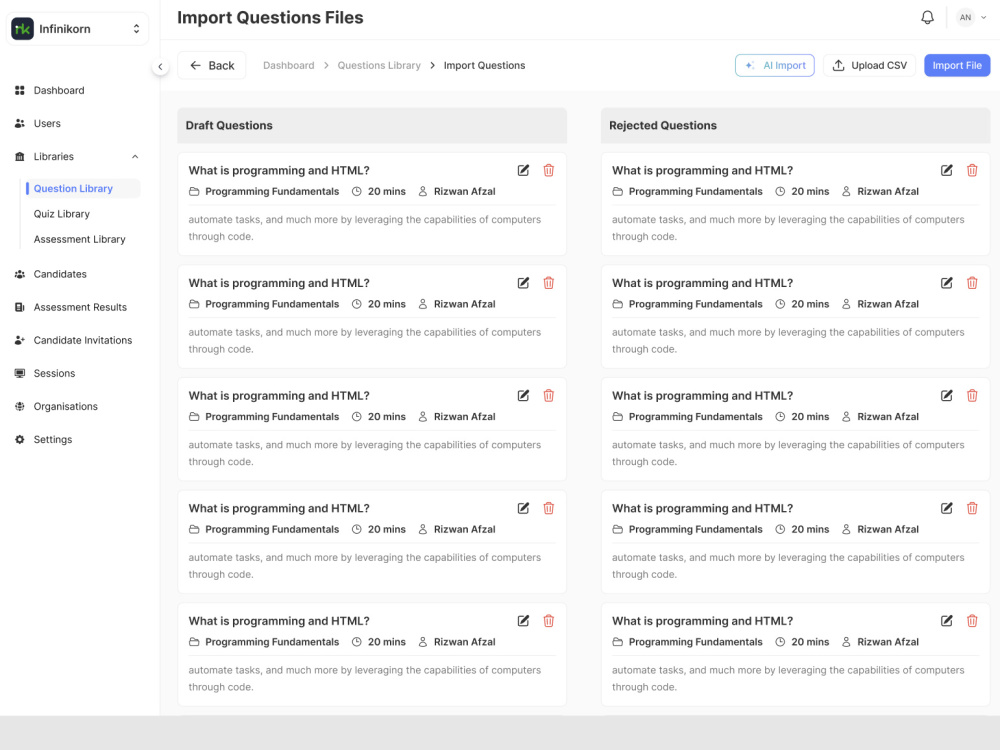This screenshot has height=750, width=1000.
Task: Delete the fifth Rejected Questions card
Action: 972,621
